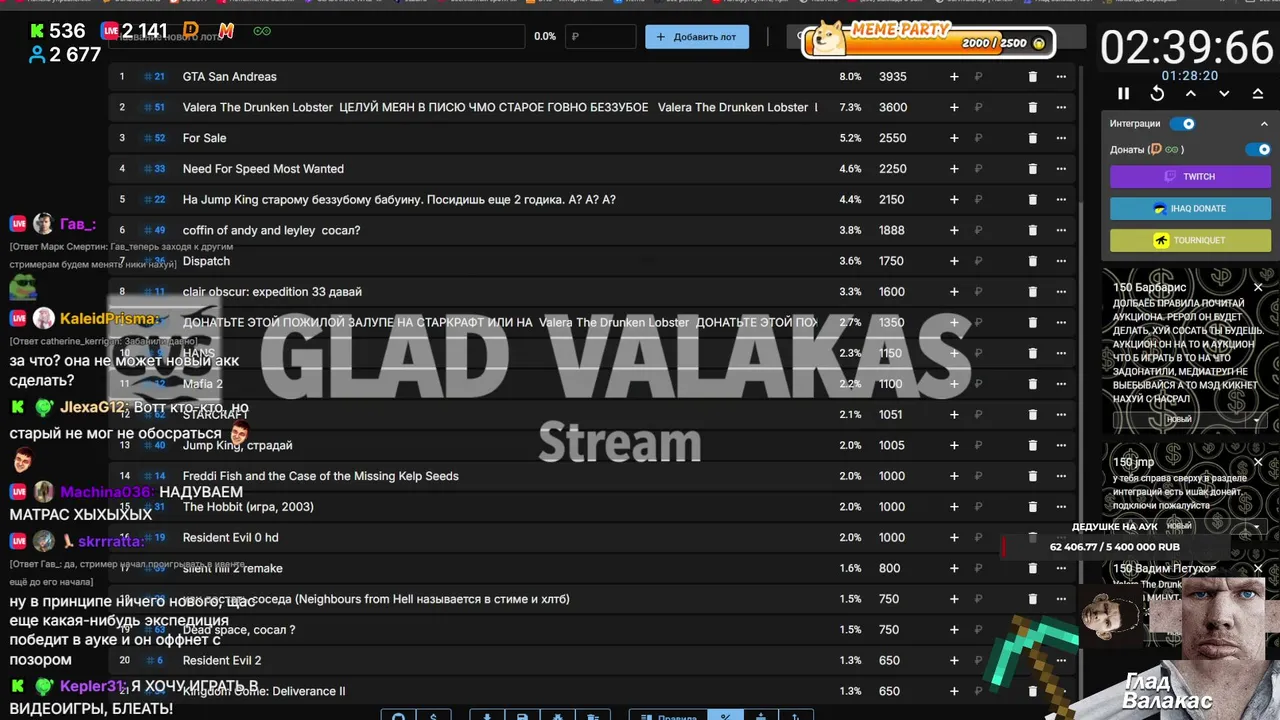
Task: Focus the ruble amount input field
Action: tap(601, 37)
